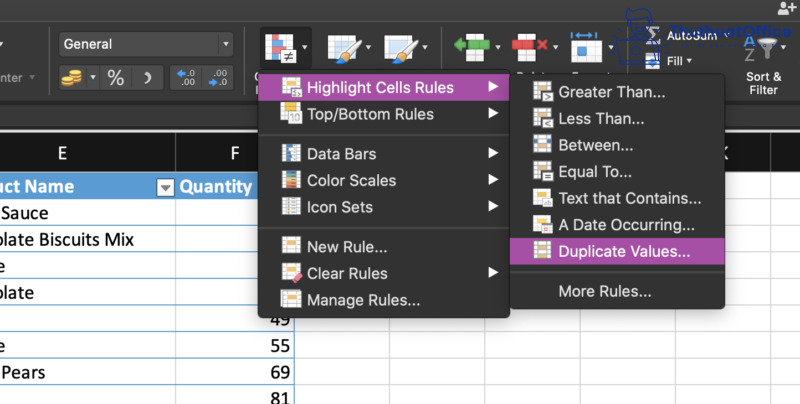Click cell ending with 'Pears'
Image resolution: width=800 pixels, height=404 pixels.
(87, 372)
